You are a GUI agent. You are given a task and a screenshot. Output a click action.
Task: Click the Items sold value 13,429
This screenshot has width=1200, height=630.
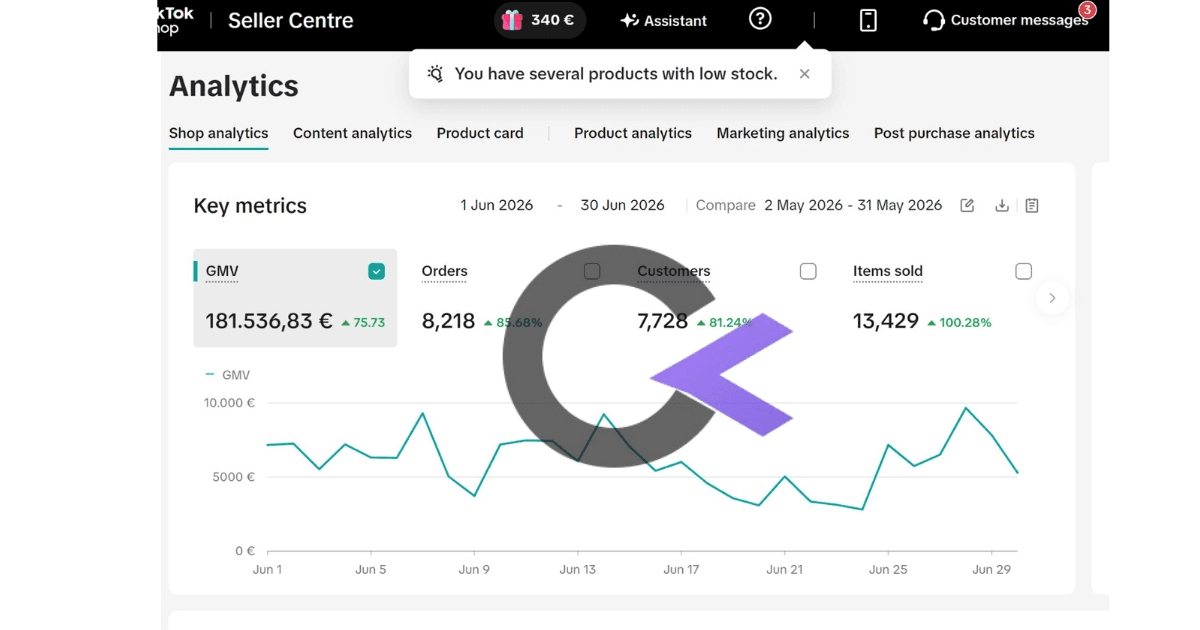pyautogui.click(x=886, y=321)
